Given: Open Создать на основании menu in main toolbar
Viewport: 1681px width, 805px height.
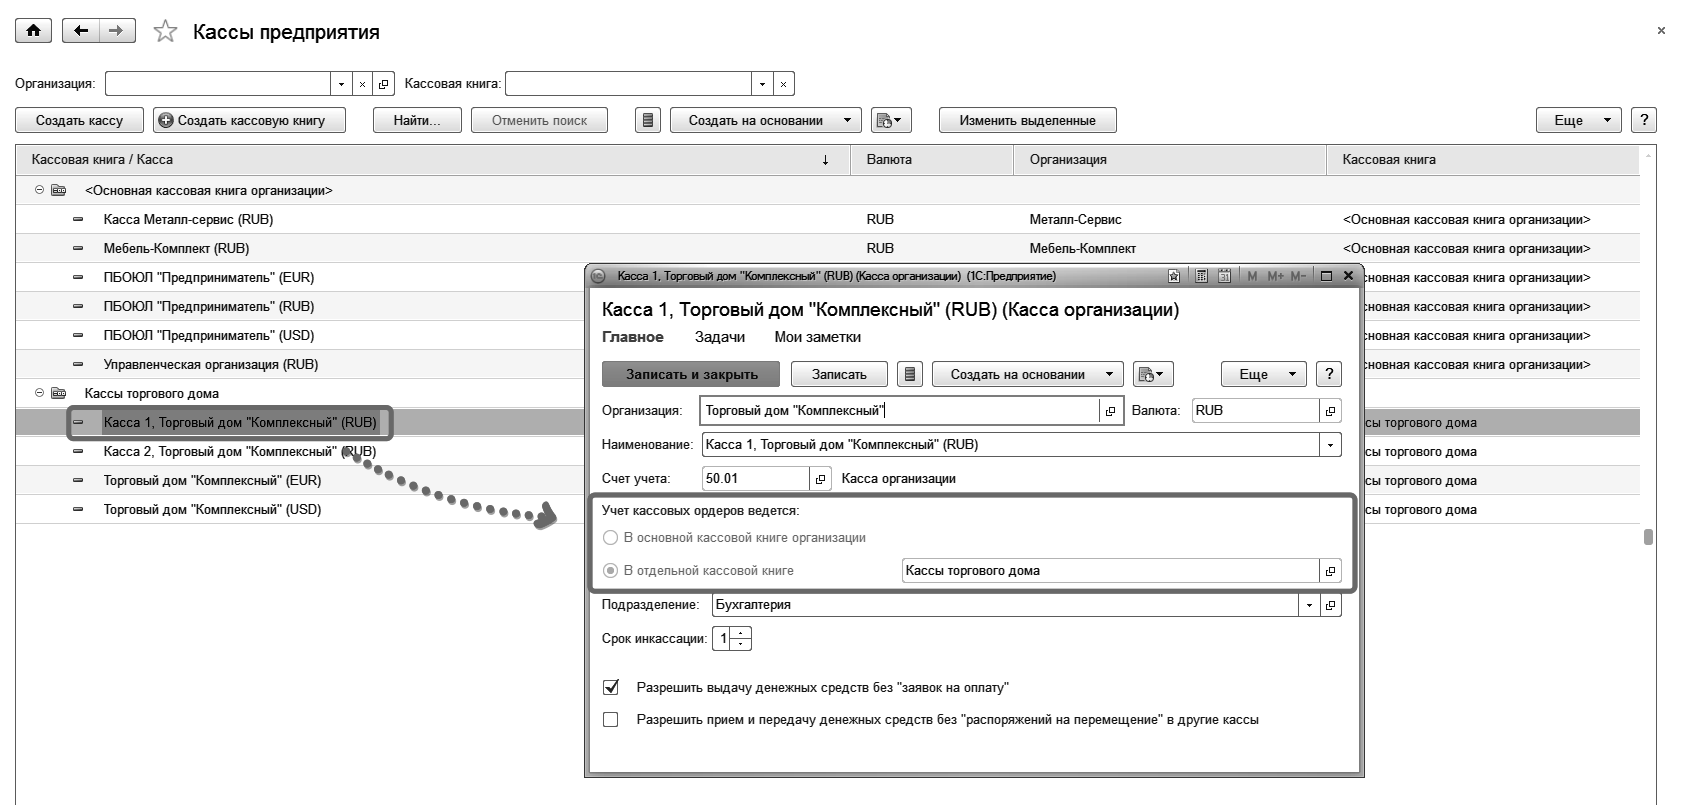Looking at the screenshot, I should tap(766, 121).
